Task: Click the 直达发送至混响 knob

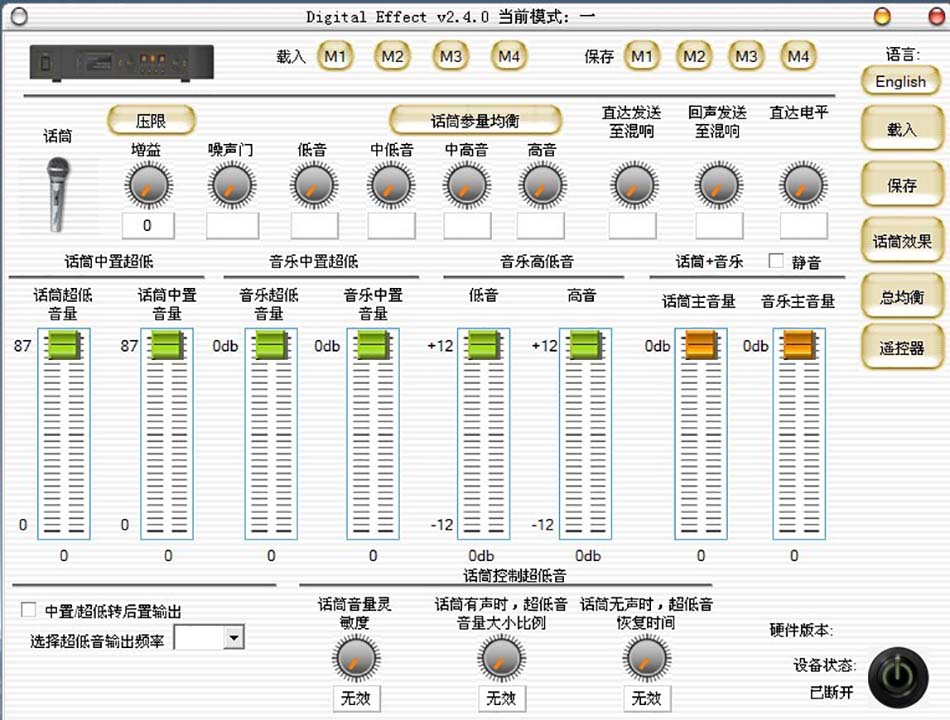Action: point(632,186)
